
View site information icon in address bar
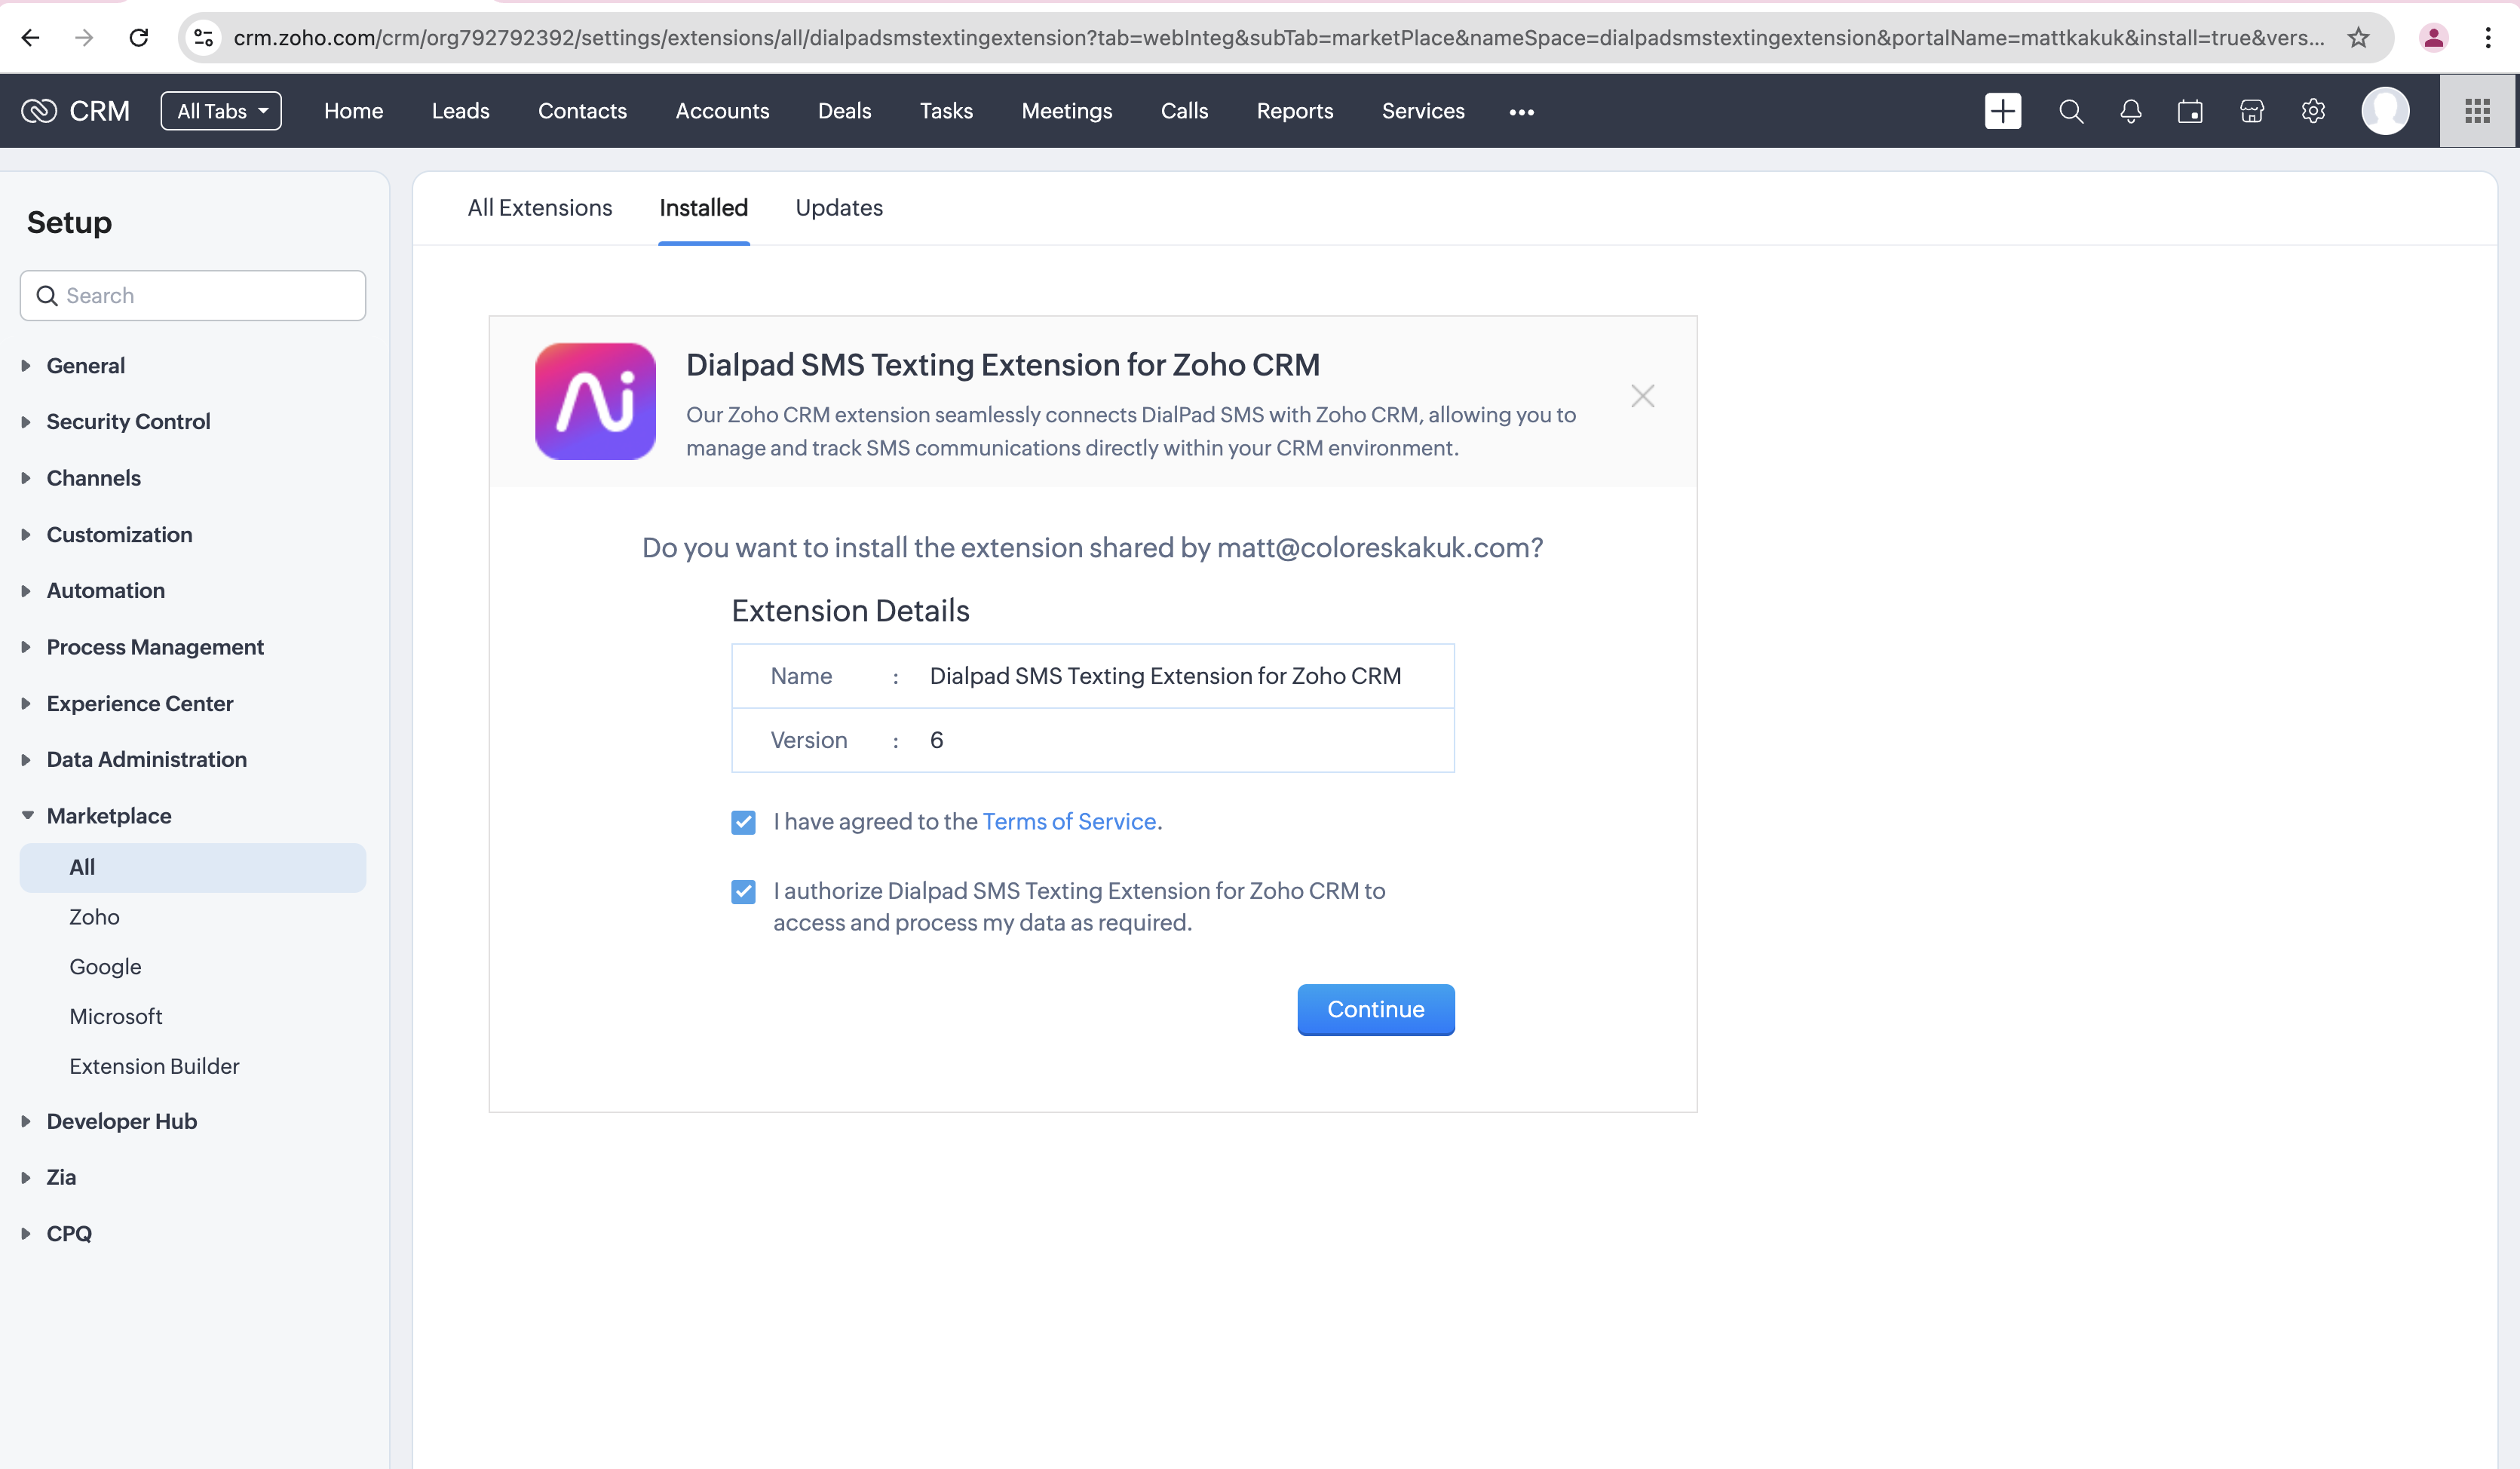coord(204,38)
